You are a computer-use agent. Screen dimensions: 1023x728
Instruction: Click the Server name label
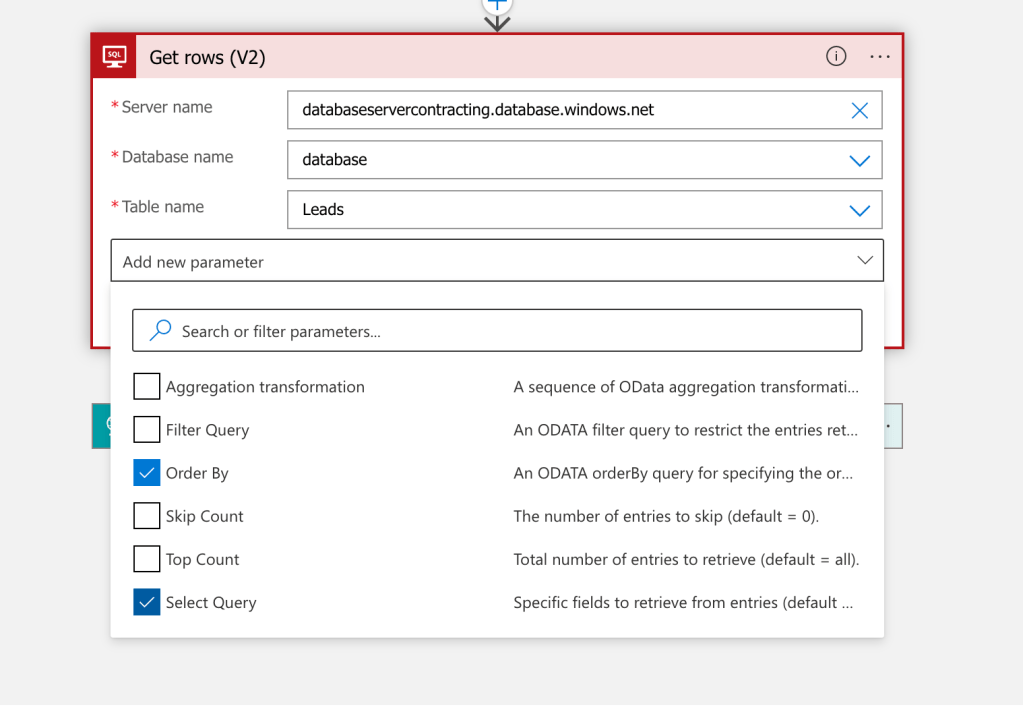click(167, 107)
